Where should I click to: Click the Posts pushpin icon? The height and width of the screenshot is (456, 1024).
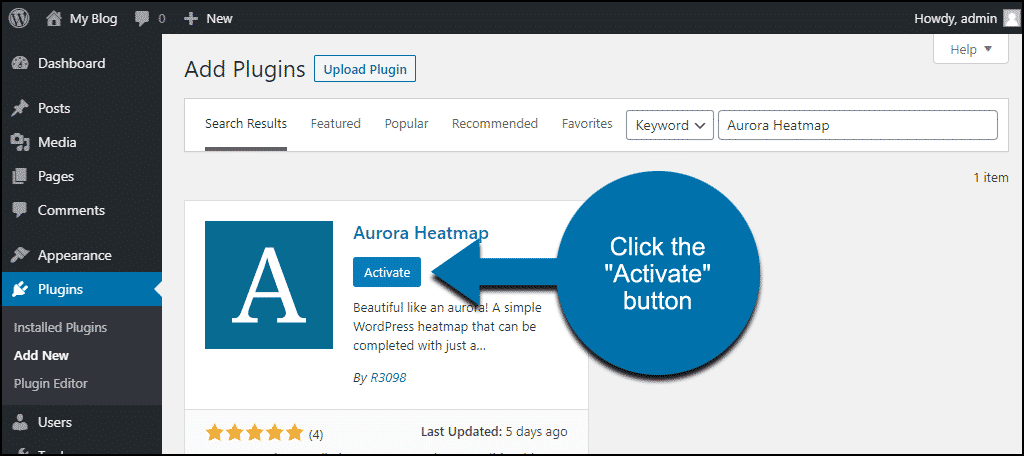21,108
